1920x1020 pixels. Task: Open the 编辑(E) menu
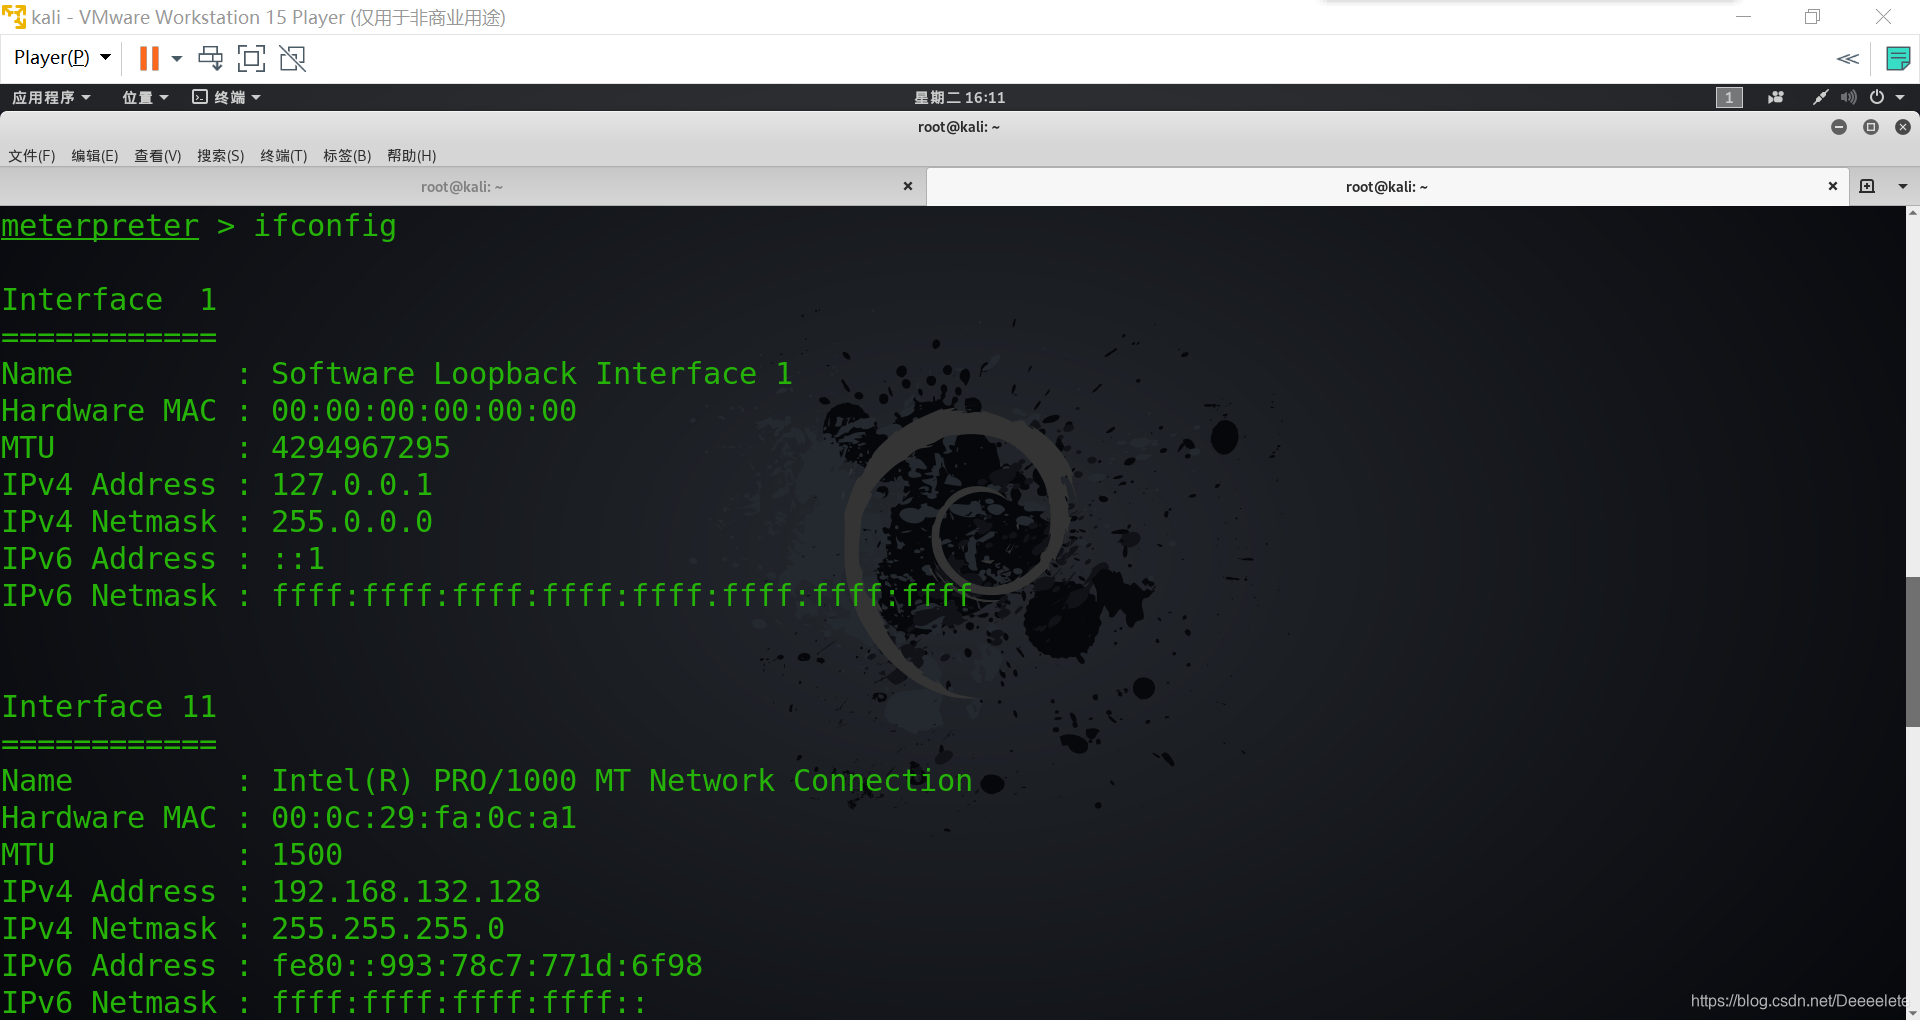pos(95,156)
